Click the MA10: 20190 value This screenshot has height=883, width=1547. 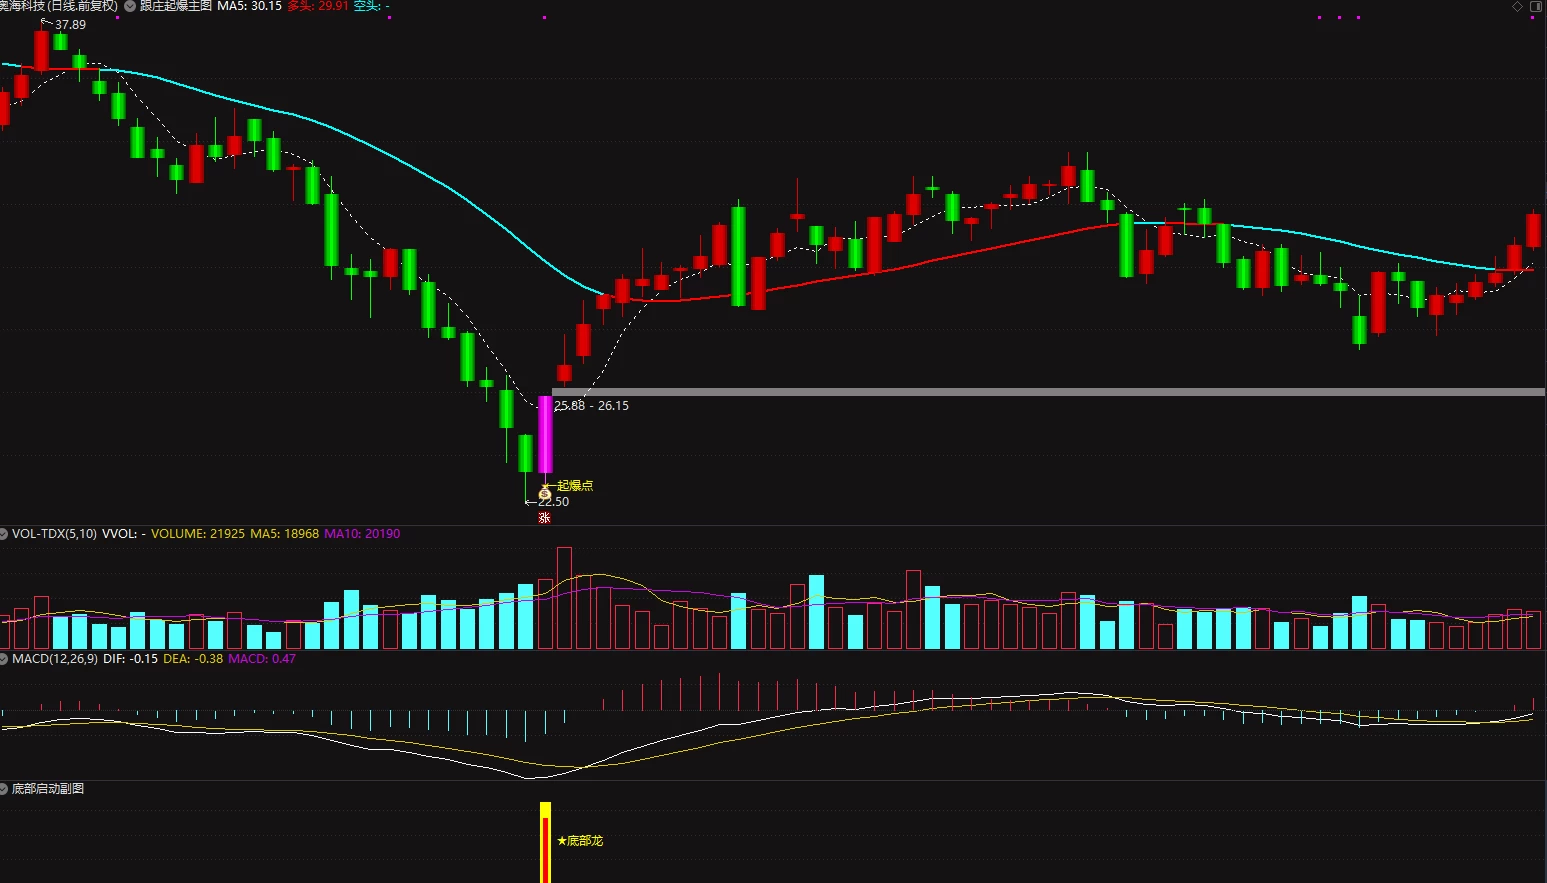click(362, 534)
